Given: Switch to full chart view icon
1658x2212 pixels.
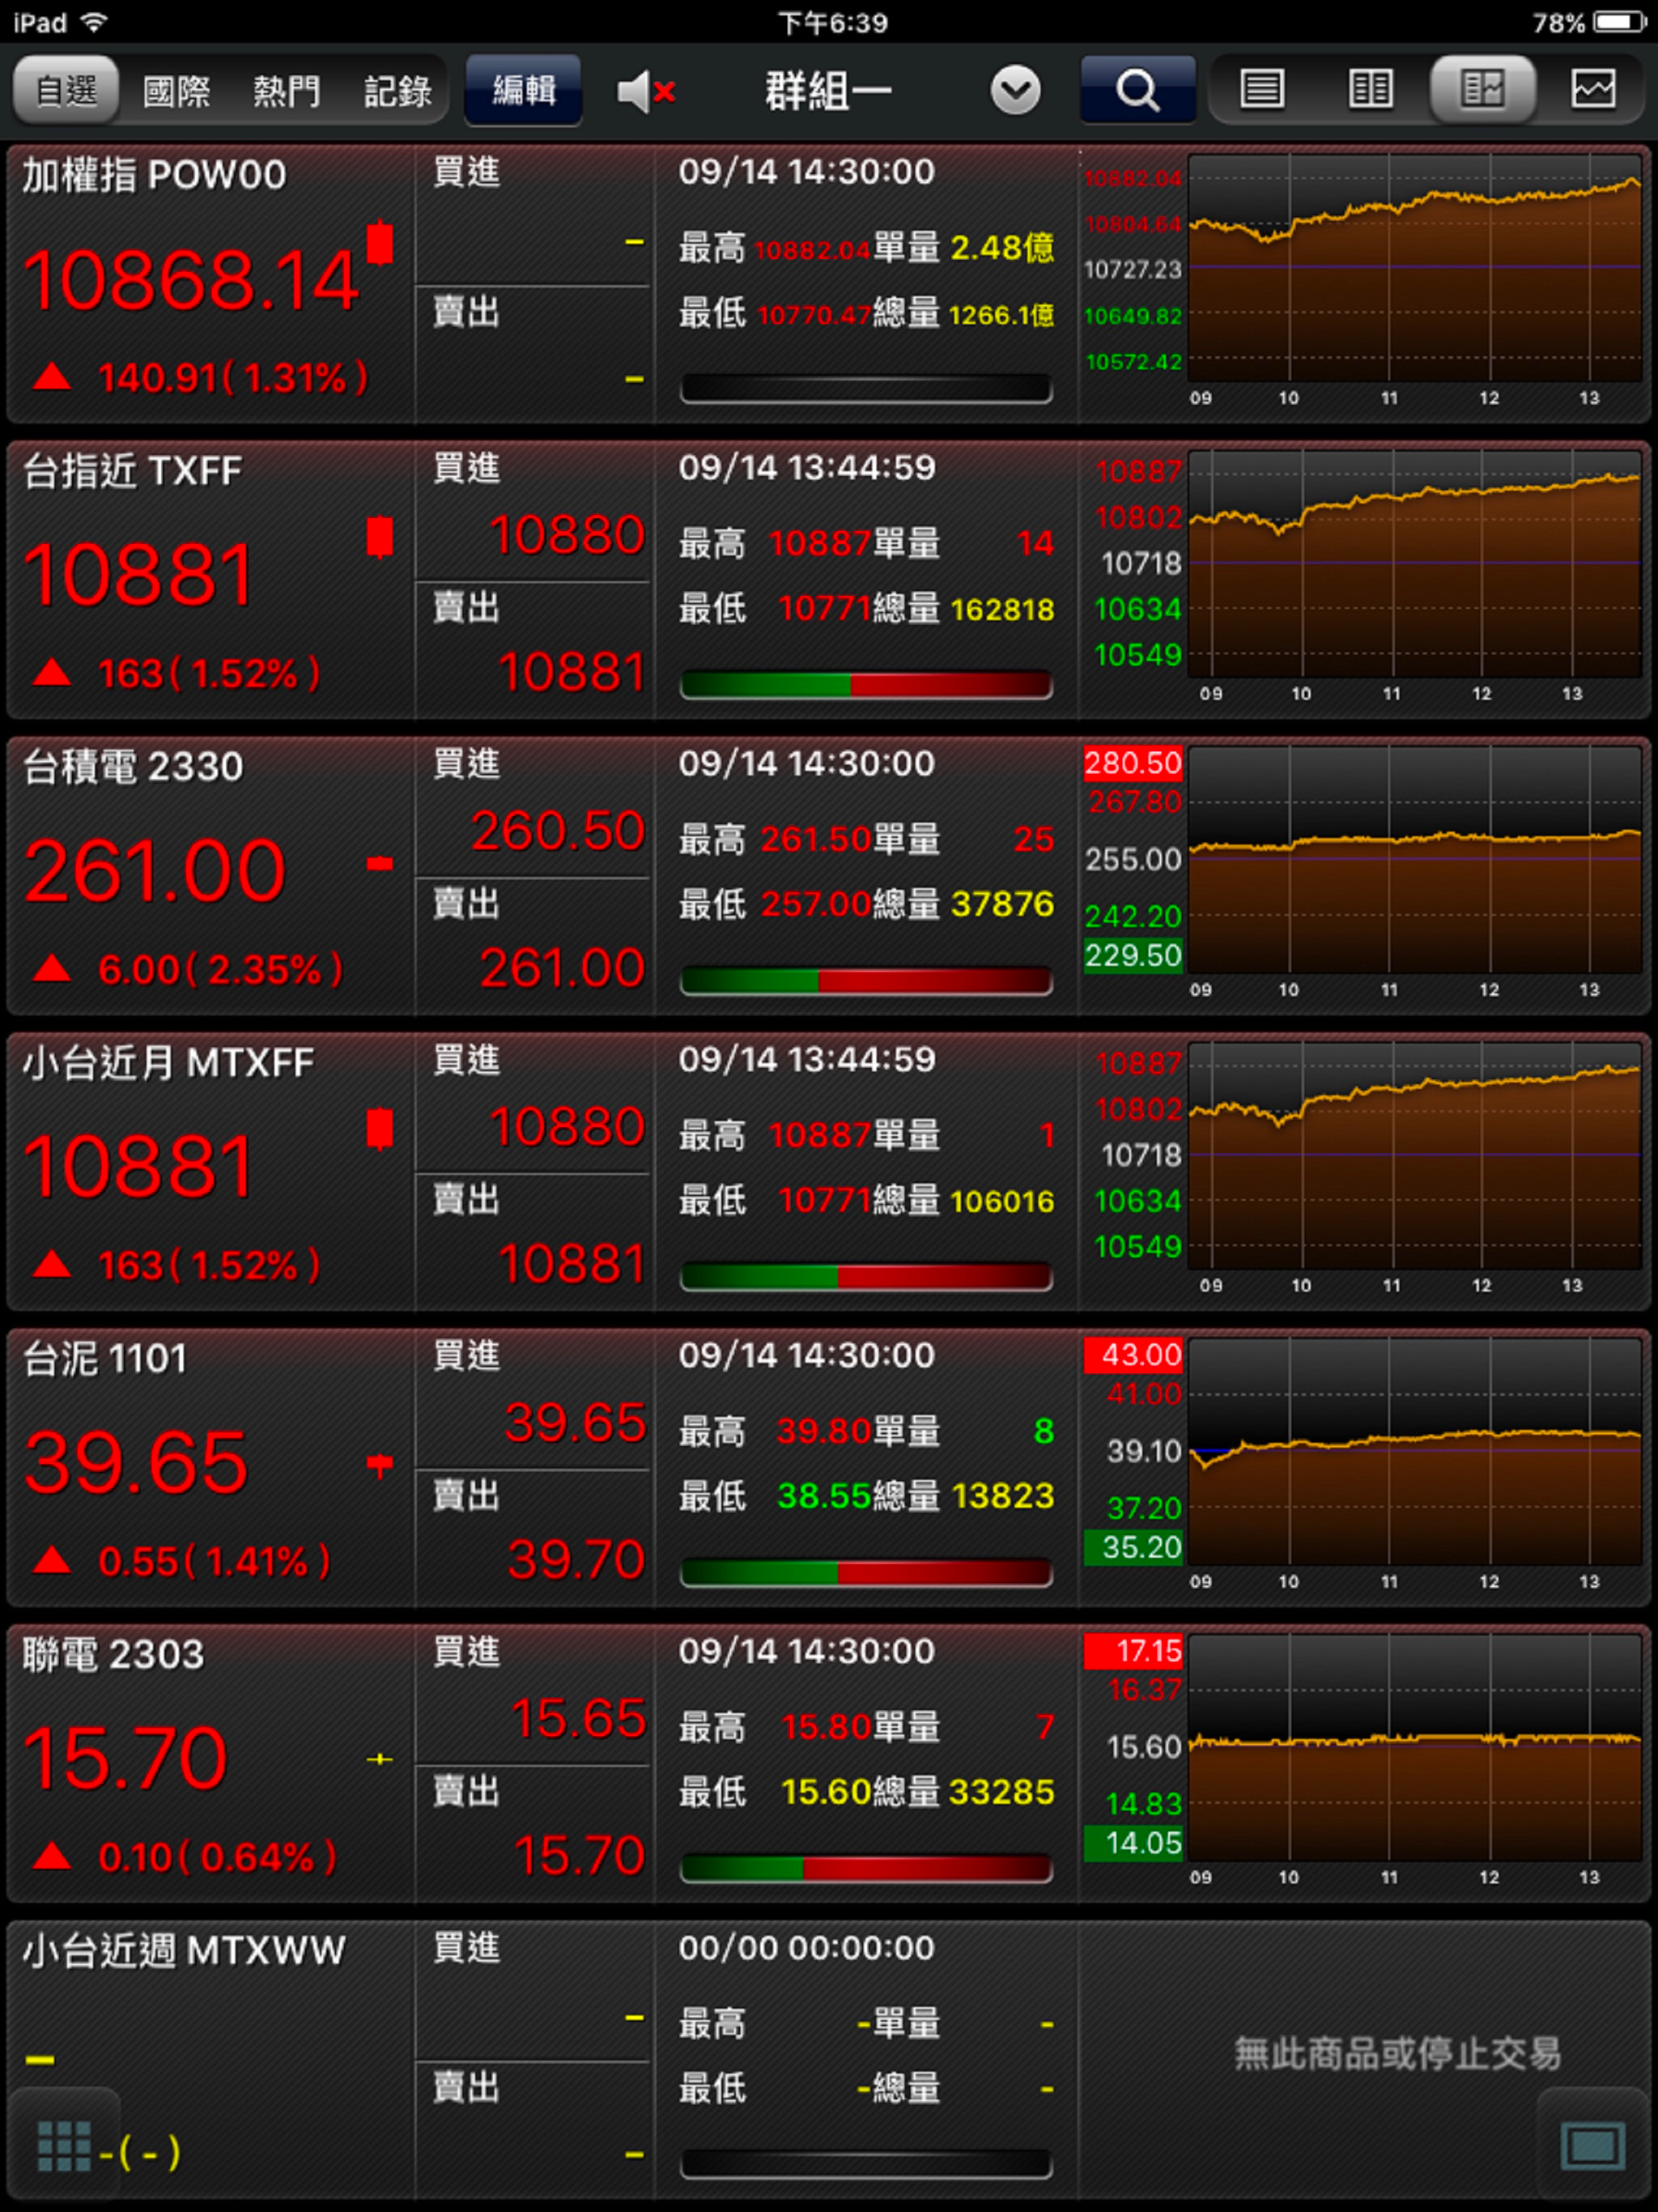Looking at the screenshot, I should [1592, 90].
